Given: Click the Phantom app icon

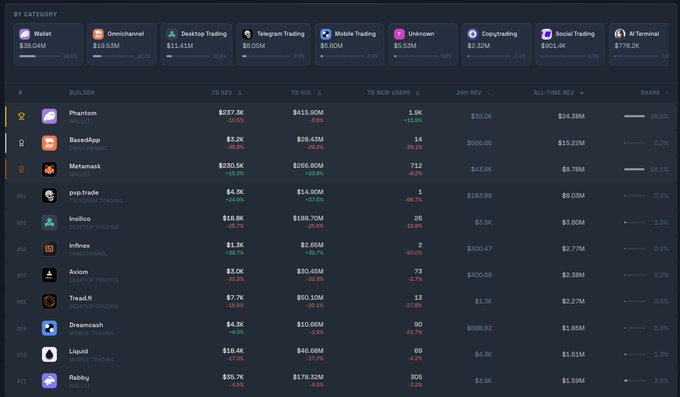Looking at the screenshot, I should coord(49,116).
